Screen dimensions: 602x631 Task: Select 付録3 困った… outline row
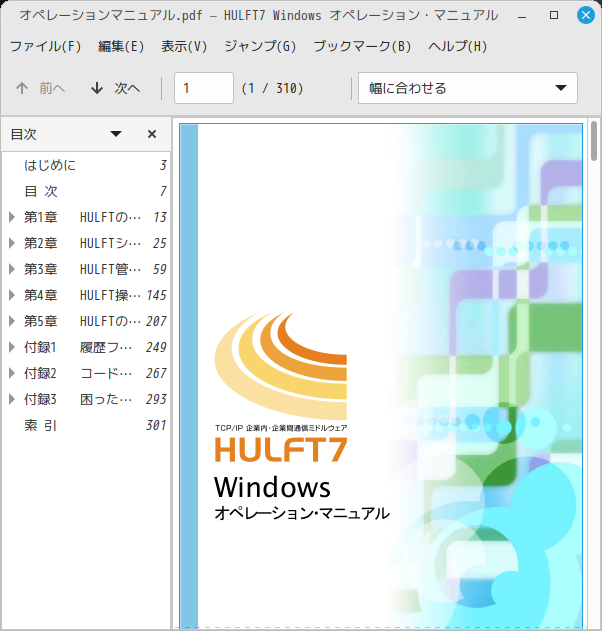pyautogui.click(x=86, y=399)
